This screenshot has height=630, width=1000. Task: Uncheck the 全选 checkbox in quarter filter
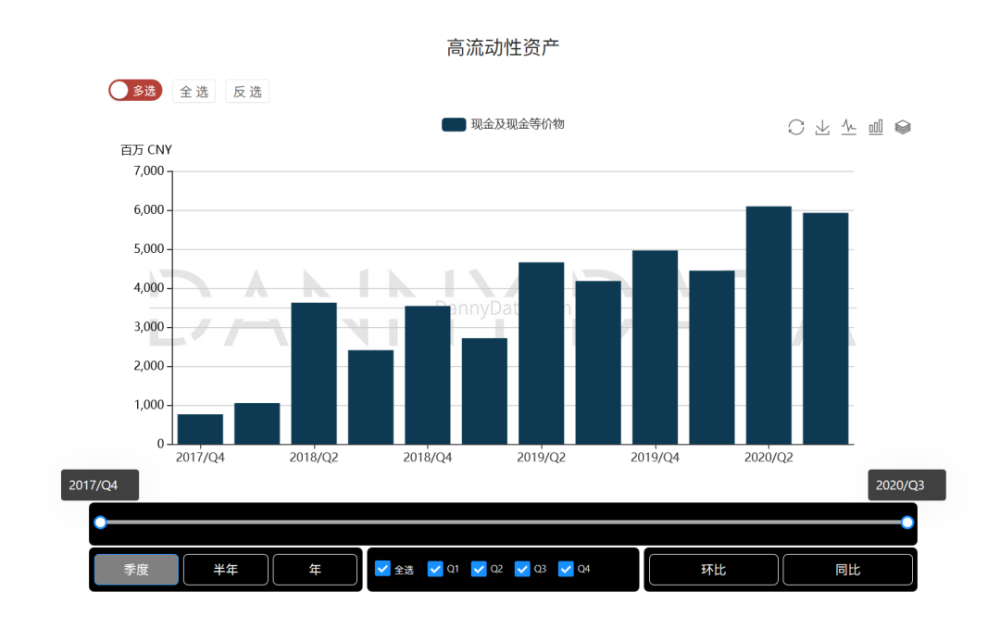click(383, 569)
